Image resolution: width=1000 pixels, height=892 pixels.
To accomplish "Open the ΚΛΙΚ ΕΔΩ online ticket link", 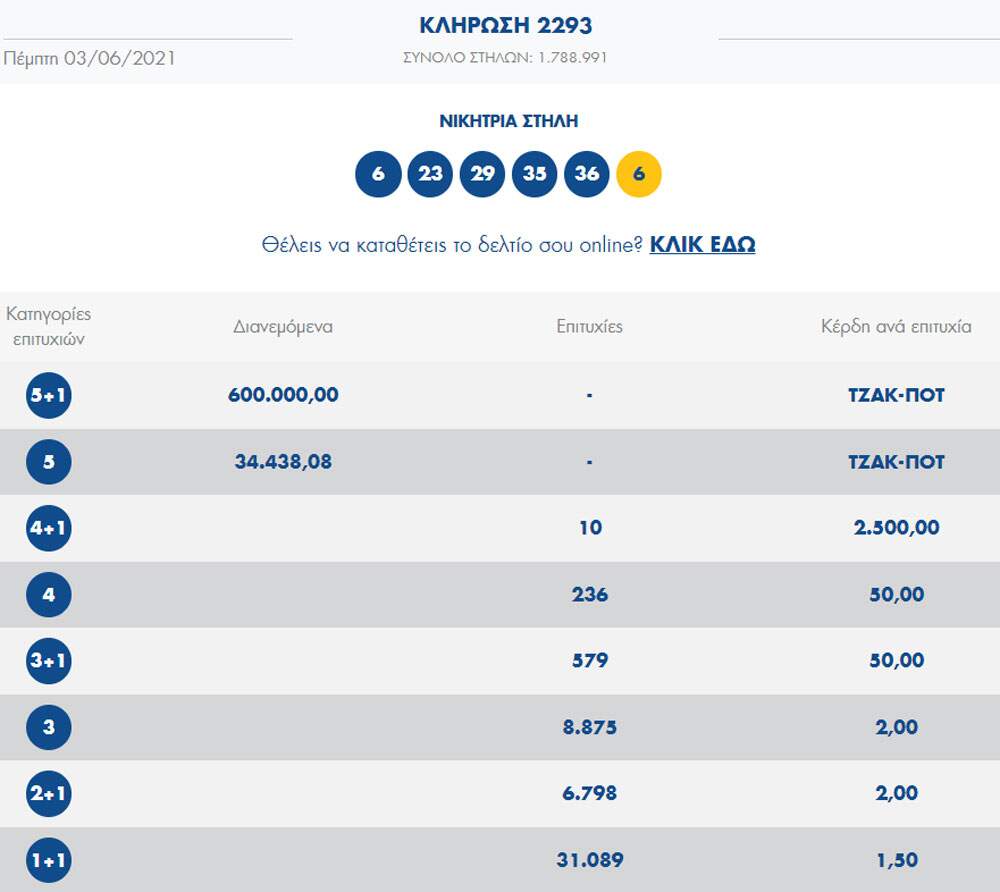I will [702, 245].
